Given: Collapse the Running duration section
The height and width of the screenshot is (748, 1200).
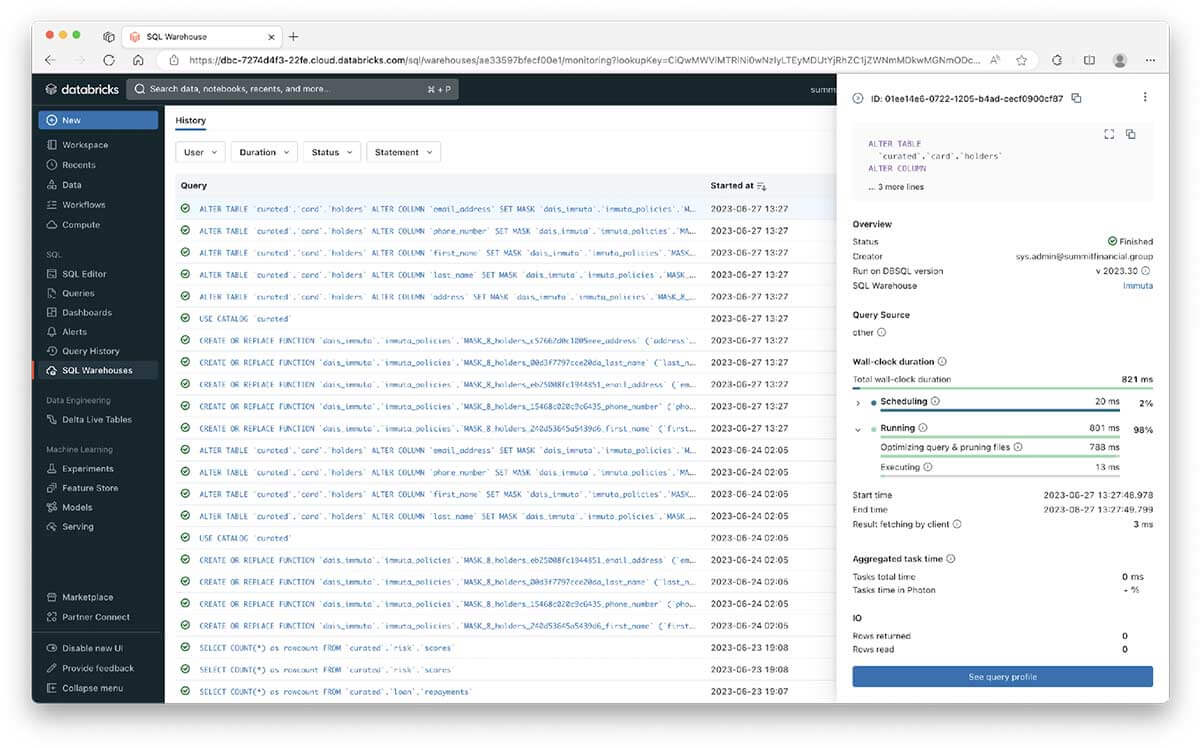Looking at the screenshot, I should point(858,429).
